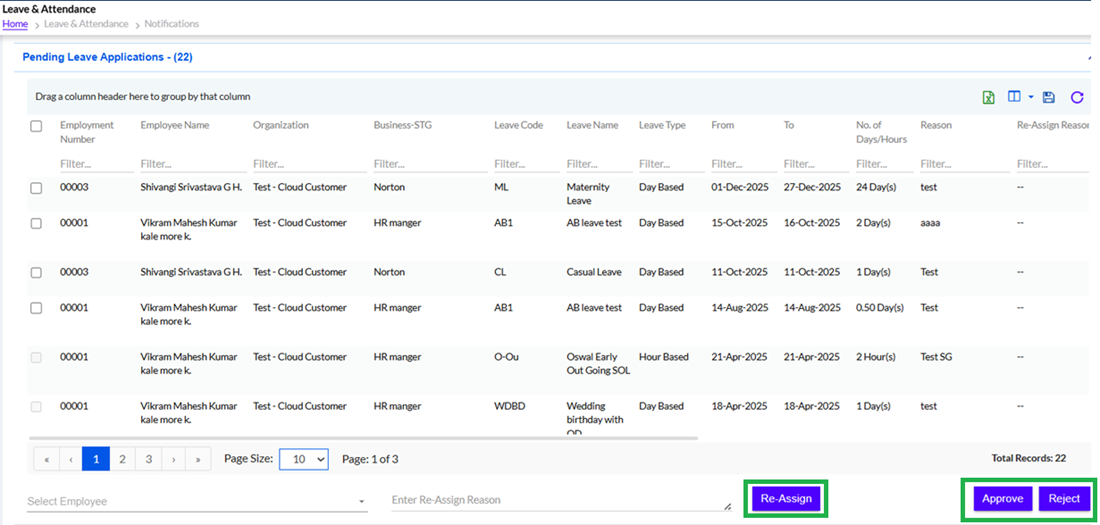
Task: Open the column chooser icon
Action: coord(1015,97)
